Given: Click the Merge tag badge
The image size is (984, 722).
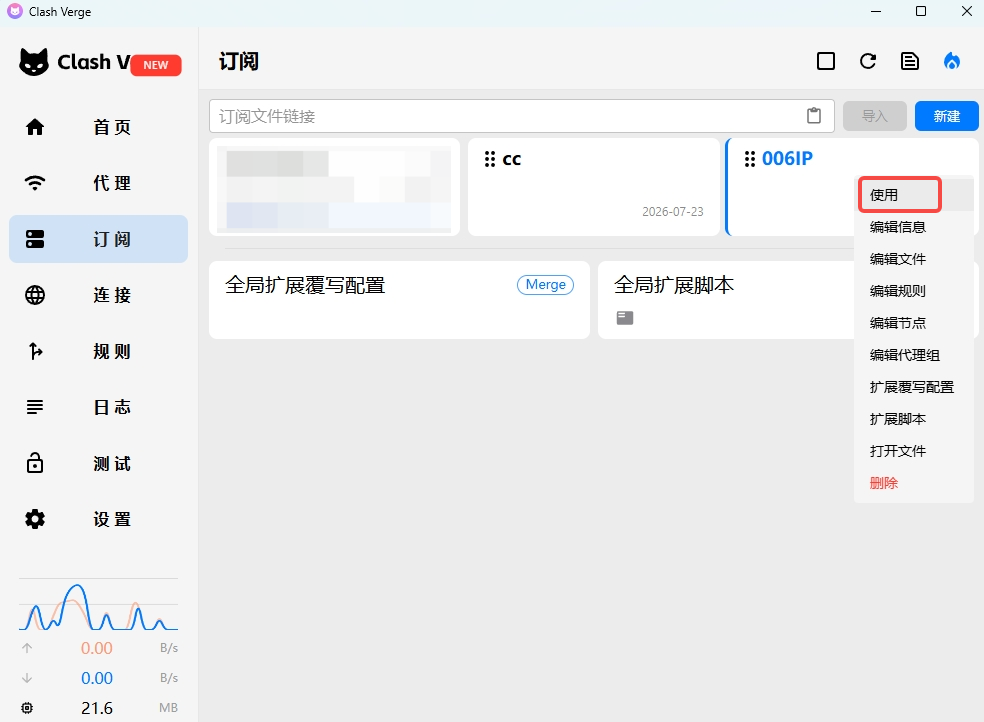Looking at the screenshot, I should pyautogui.click(x=545, y=285).
